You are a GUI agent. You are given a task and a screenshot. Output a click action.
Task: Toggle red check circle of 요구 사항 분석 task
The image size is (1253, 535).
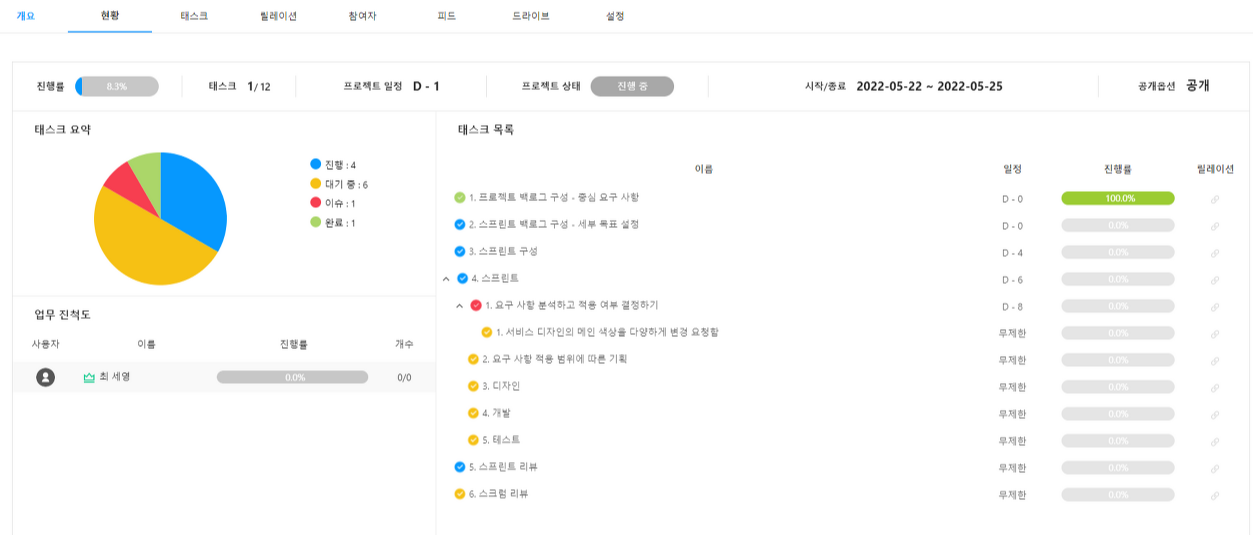click(x=476, y=305)
